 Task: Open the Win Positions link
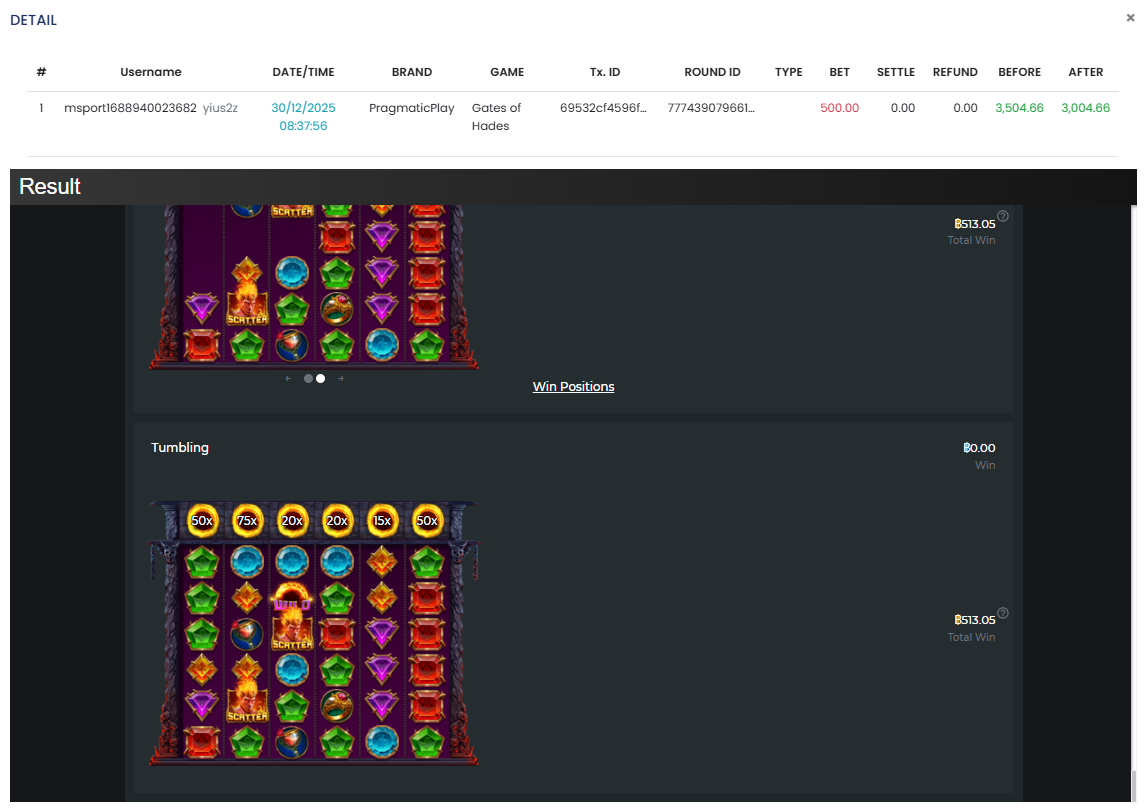coord(573,387)
